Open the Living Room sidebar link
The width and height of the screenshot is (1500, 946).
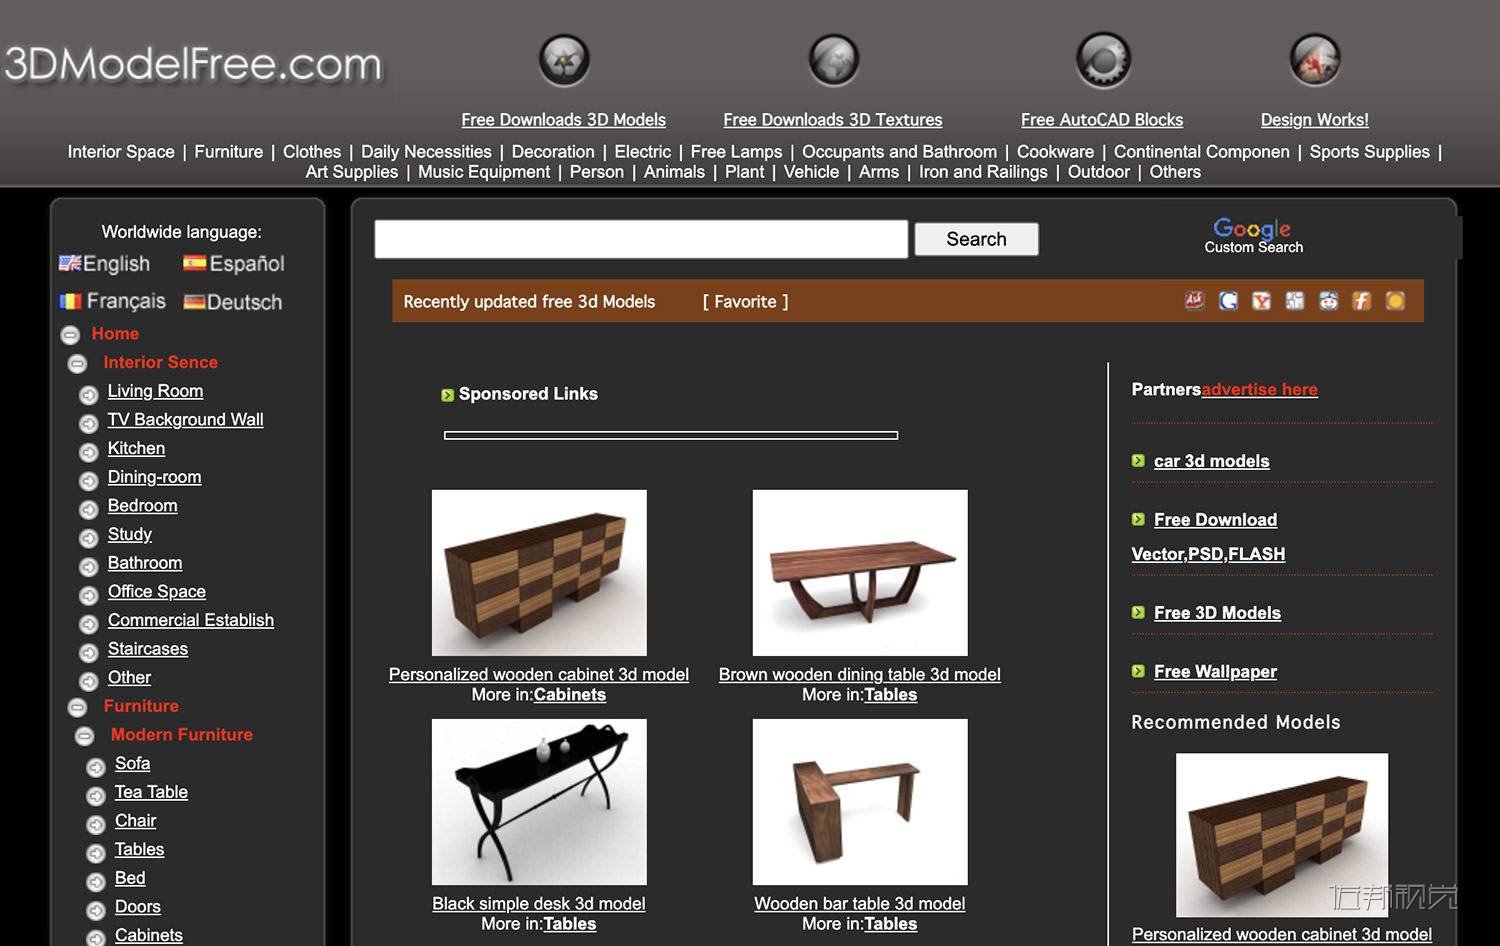(155, 391)
